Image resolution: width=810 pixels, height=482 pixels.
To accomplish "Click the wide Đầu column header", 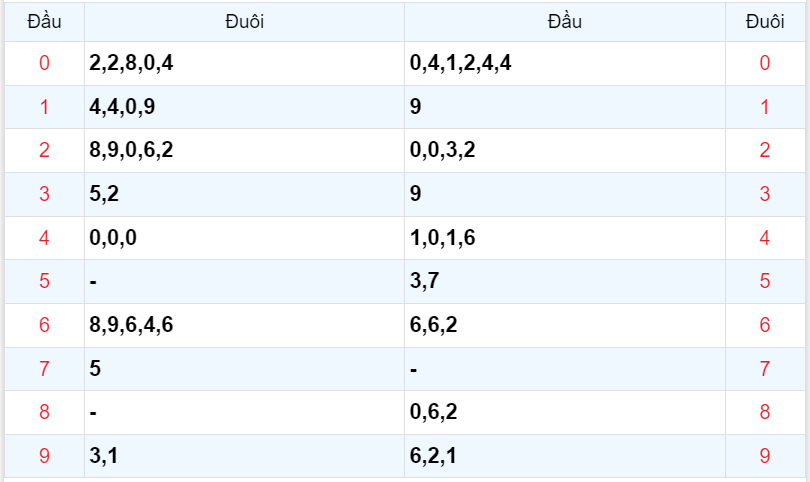I will [x=565, y=21].
